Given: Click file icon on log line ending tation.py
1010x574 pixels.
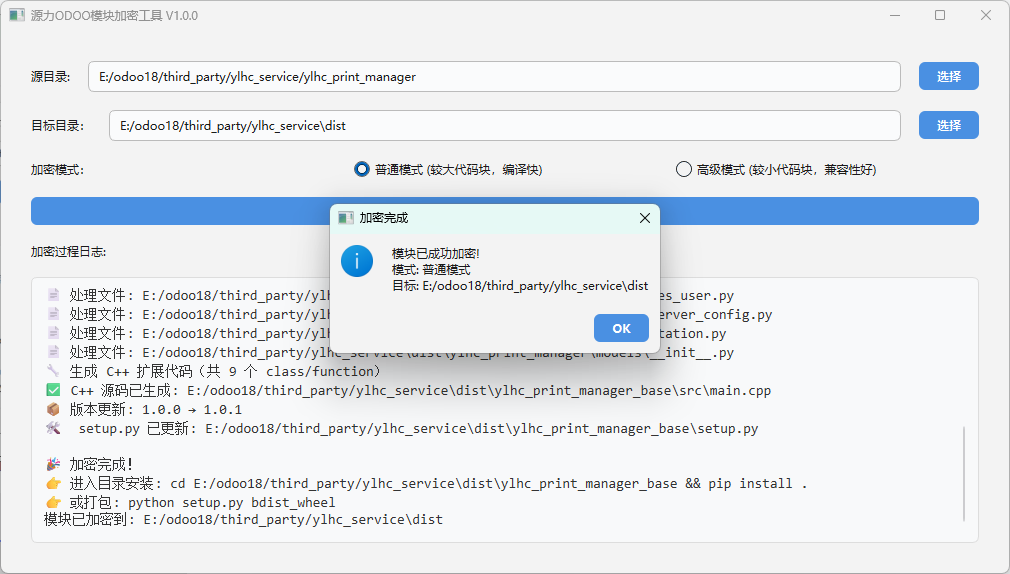Looking at the screenshot, I should [x=53, y=333].
